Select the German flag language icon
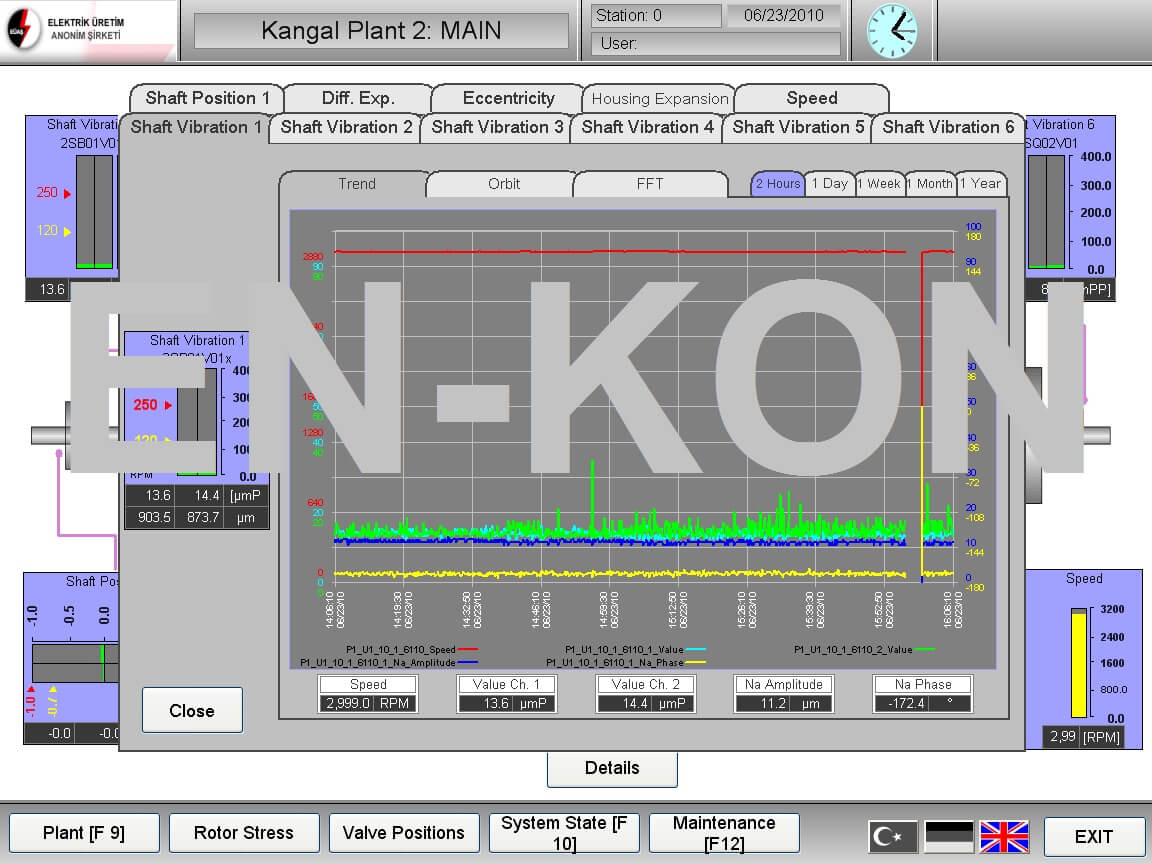 pyautogui.click(x=948, y=836)
